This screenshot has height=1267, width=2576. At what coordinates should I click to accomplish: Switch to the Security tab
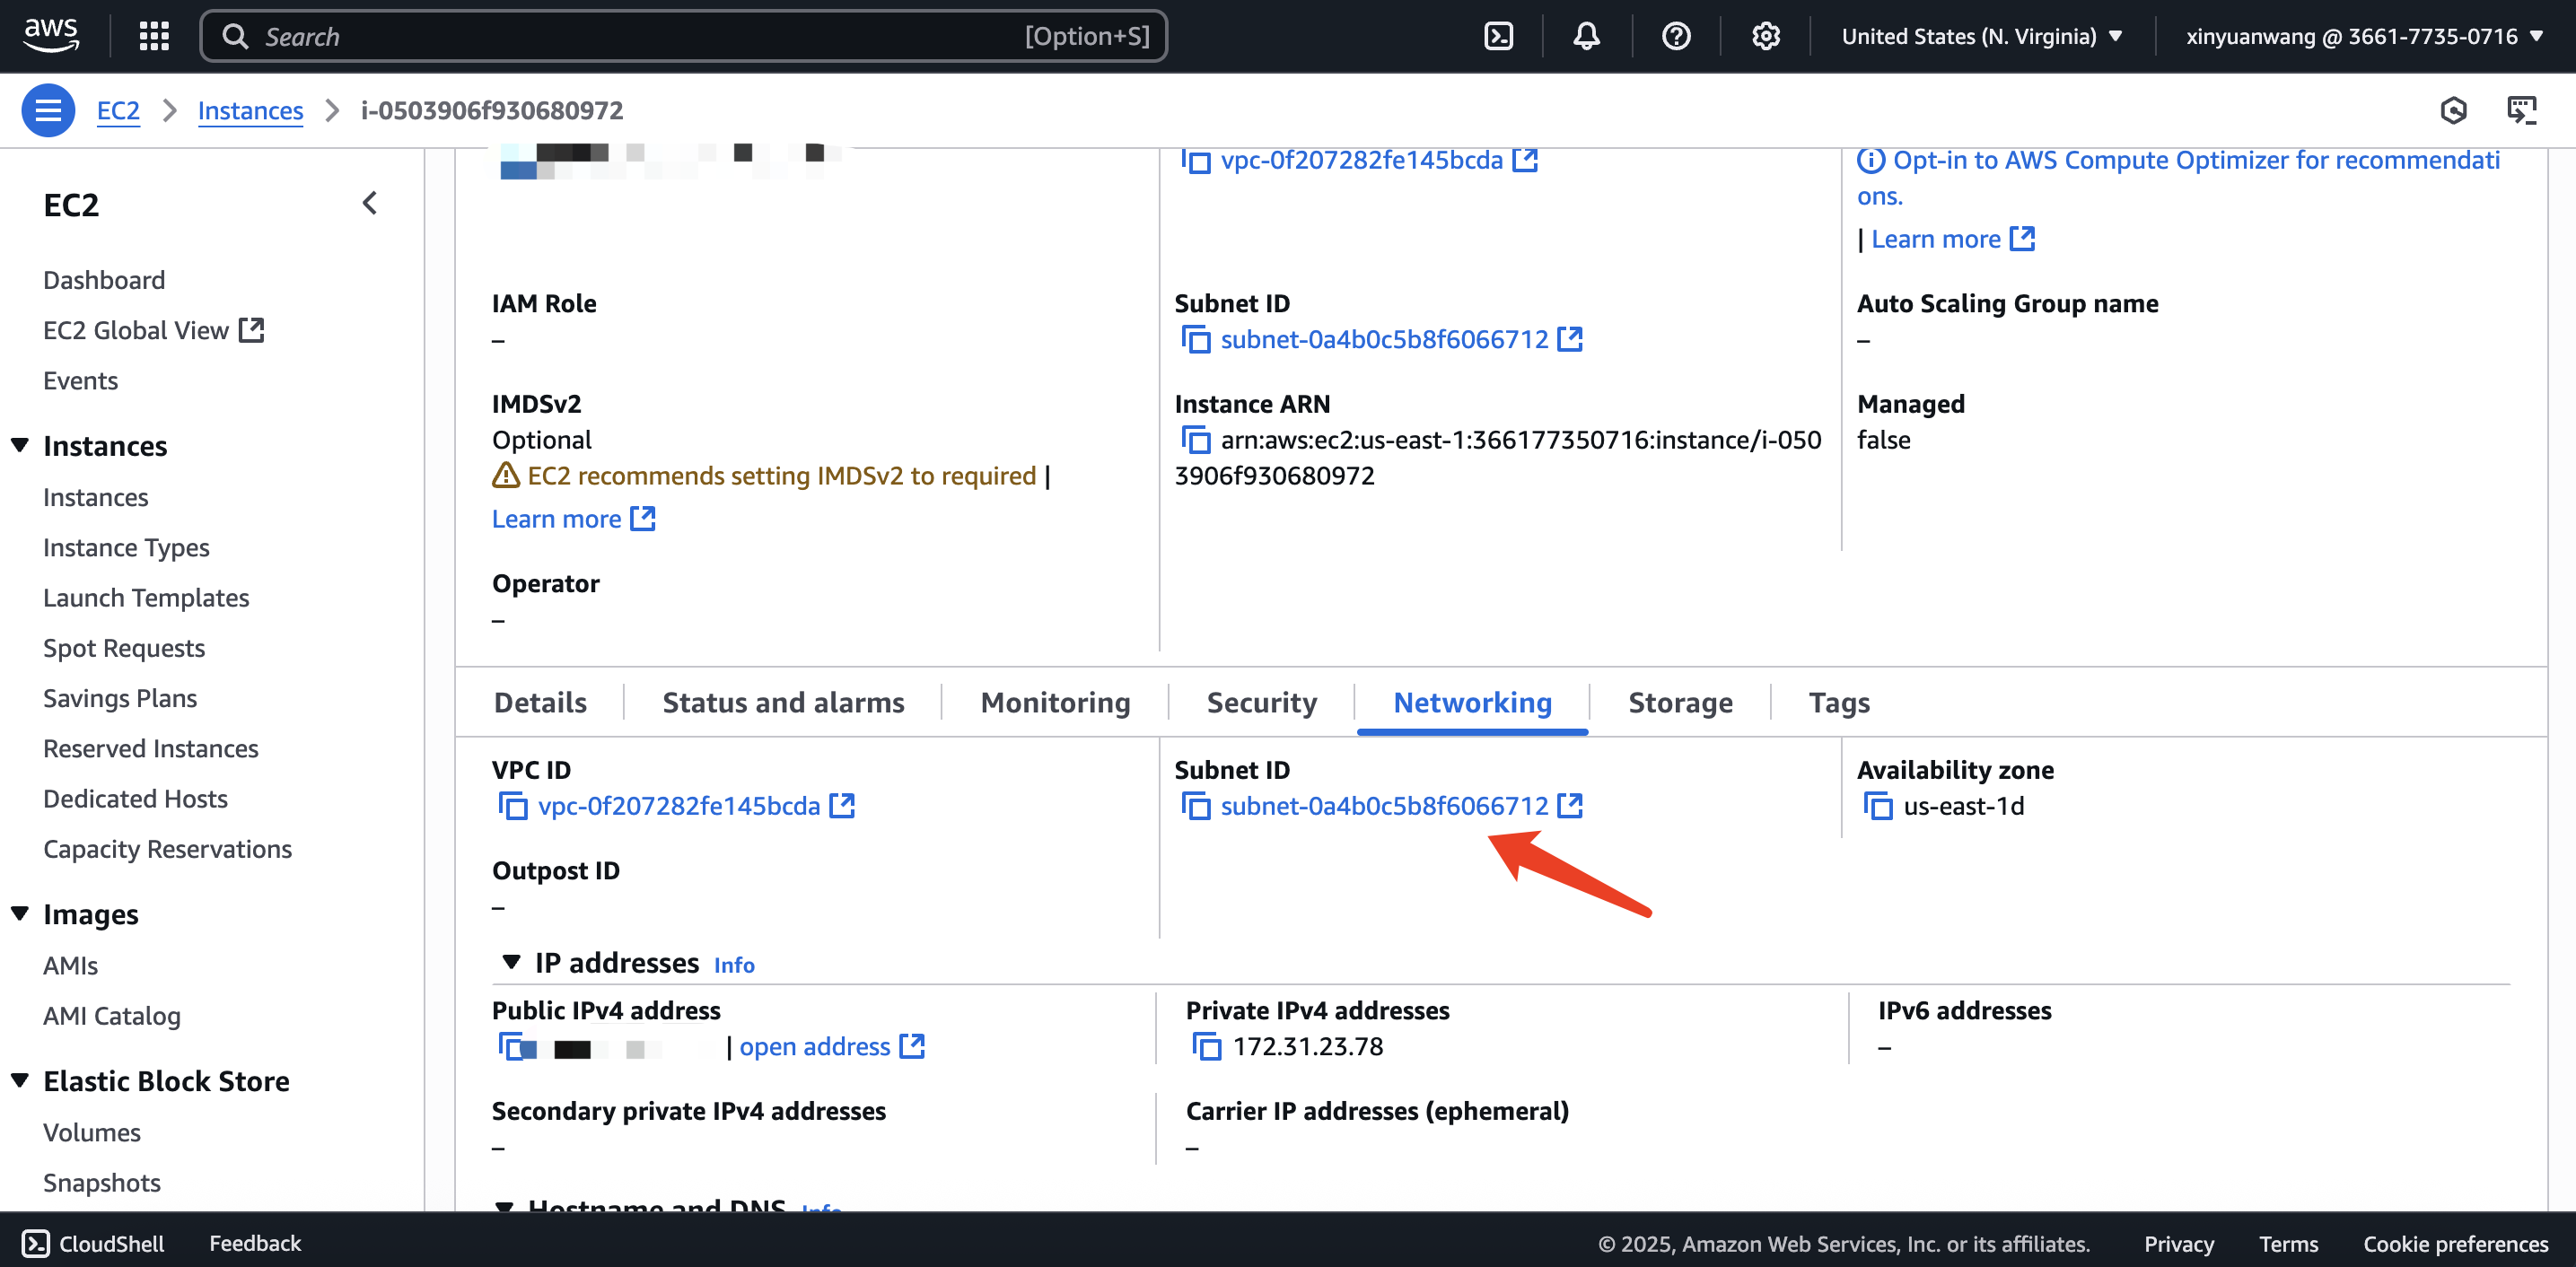(1261, 703)
